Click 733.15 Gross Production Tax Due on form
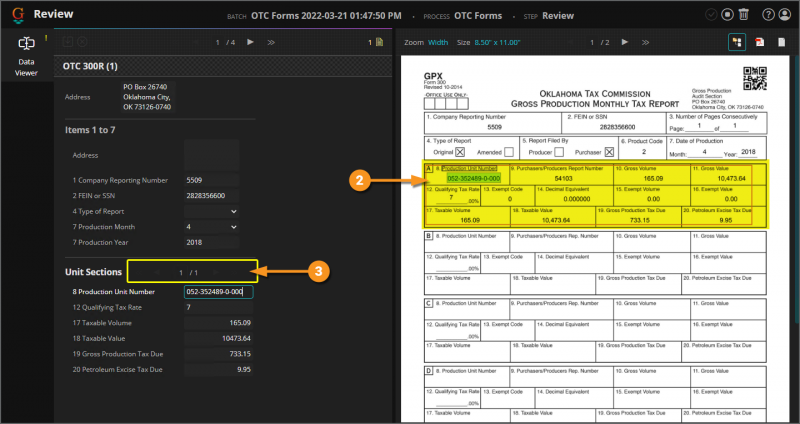 (639, 220)
